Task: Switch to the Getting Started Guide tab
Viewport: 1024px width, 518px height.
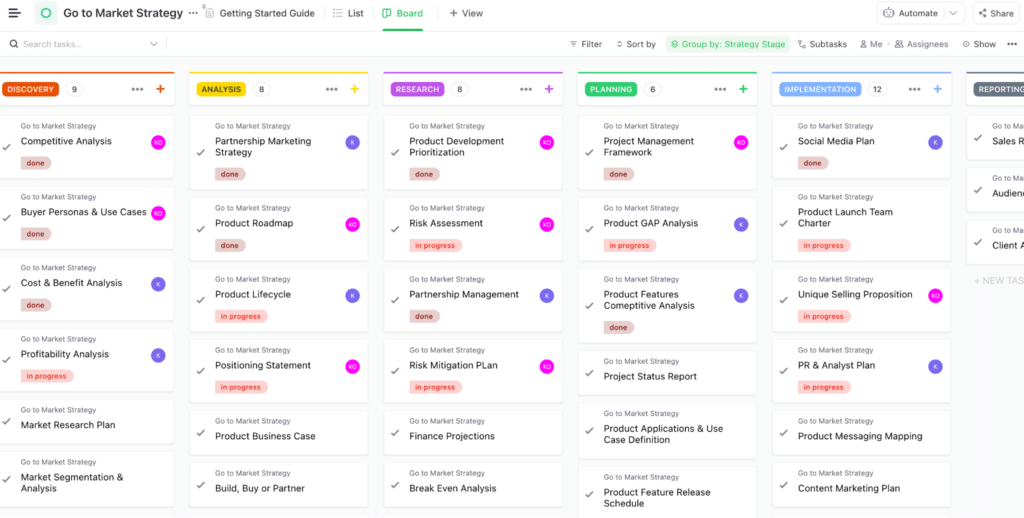Action: tap(259, 13)
